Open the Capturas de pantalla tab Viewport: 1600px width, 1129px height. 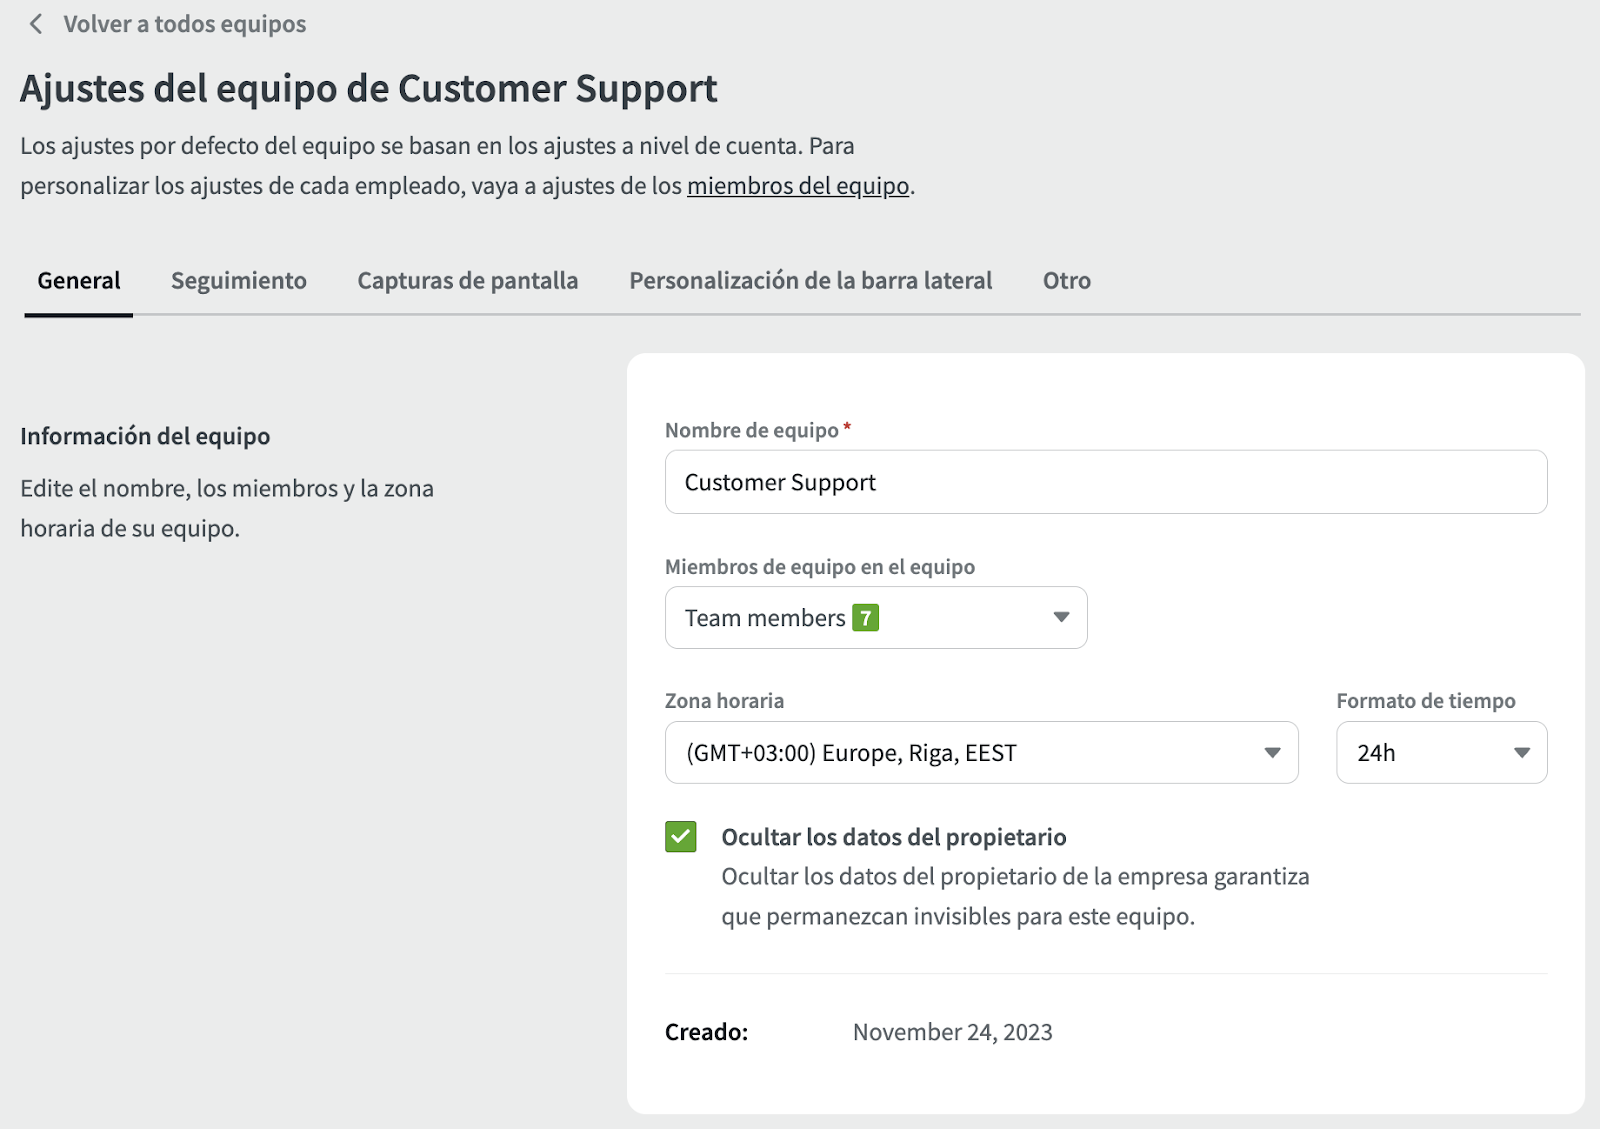click(467, 281)
